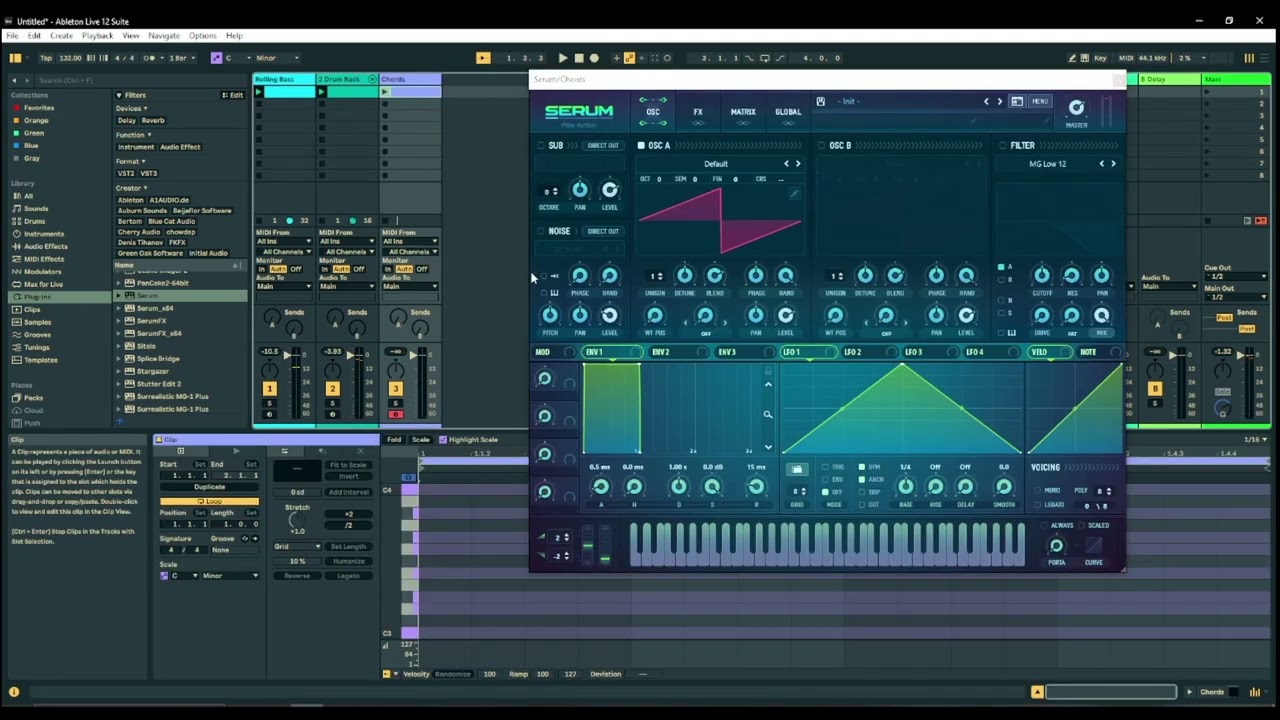Set Chords track monitor to Off

[421, 269]
